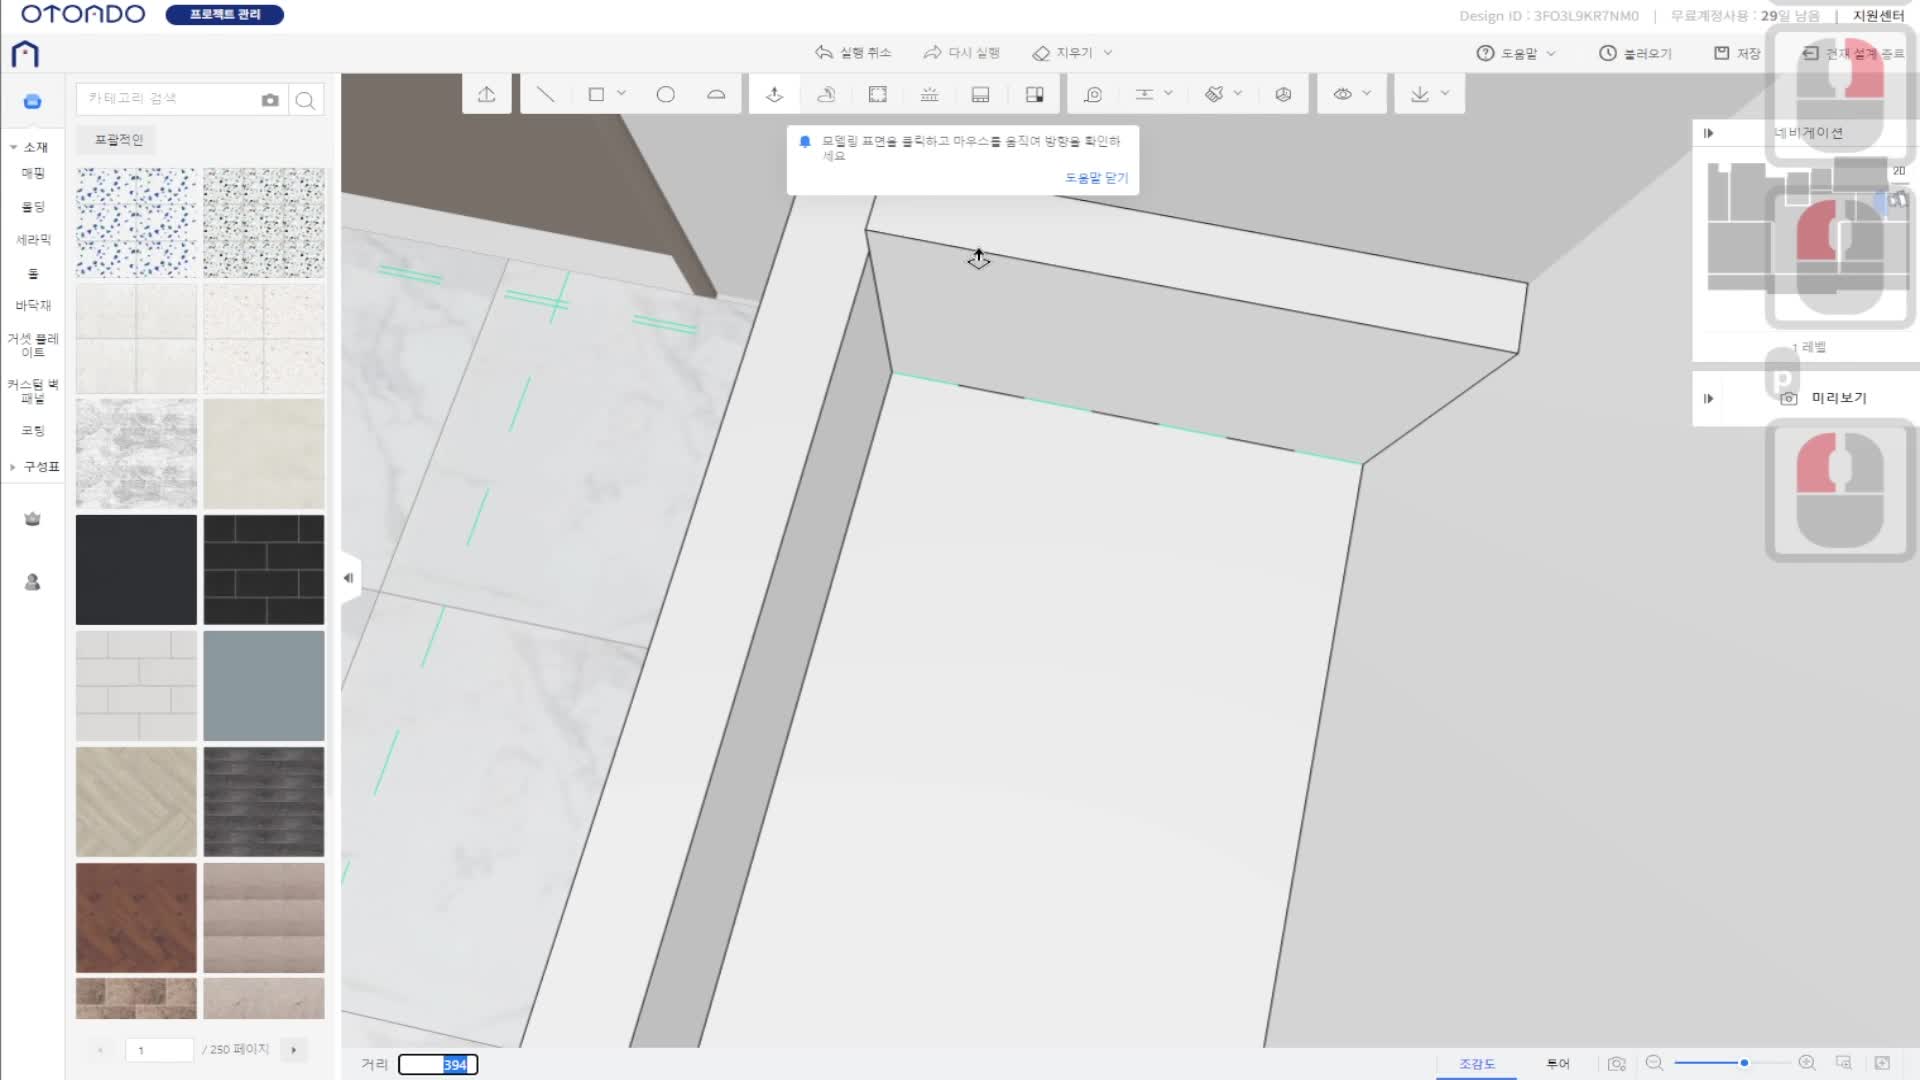Select the arc drawing tool
The image size is (1920, 1080).
(x=716, y=94)
